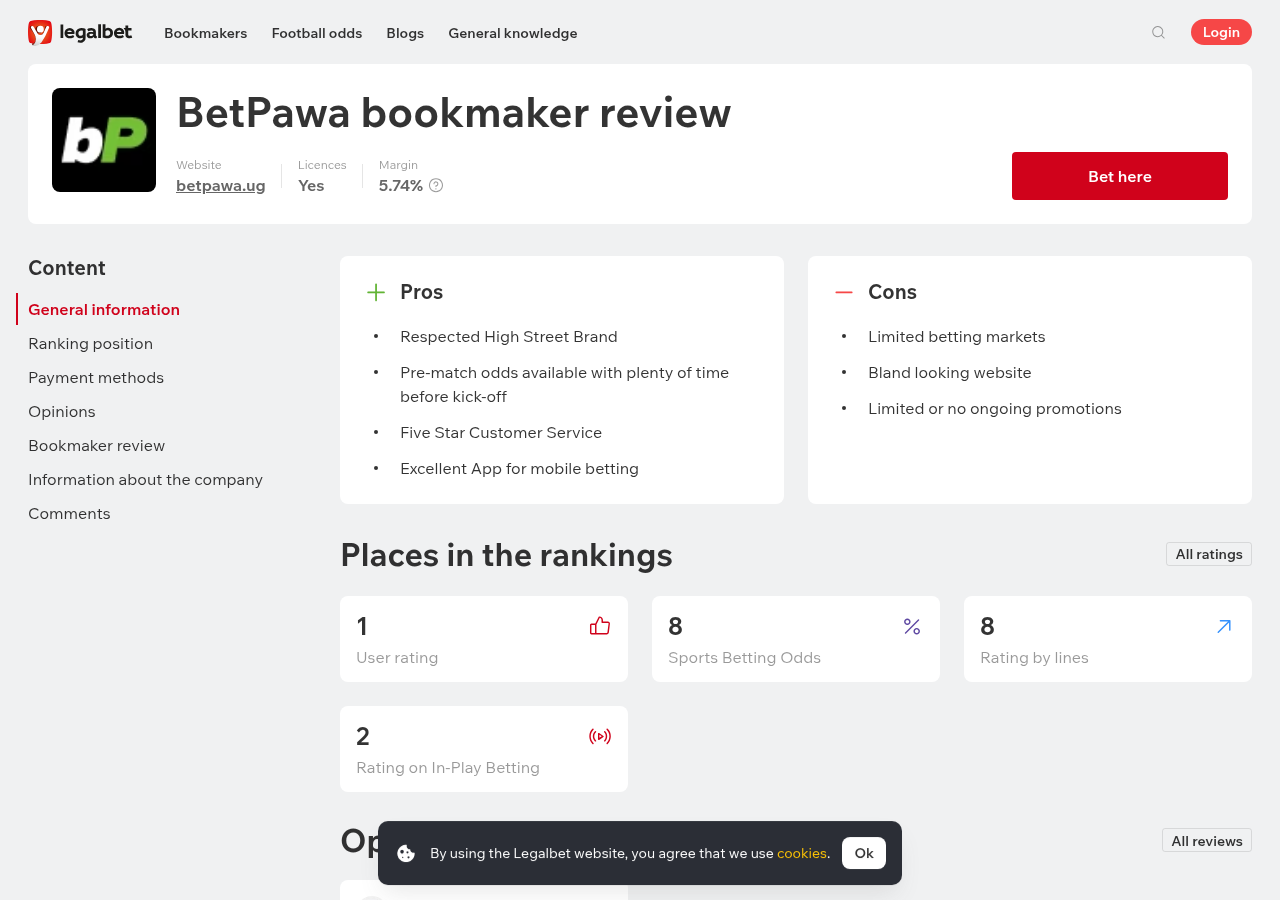Open the betpawa.ug website link
Screen dimensions: 1280x900
[221, 185]
